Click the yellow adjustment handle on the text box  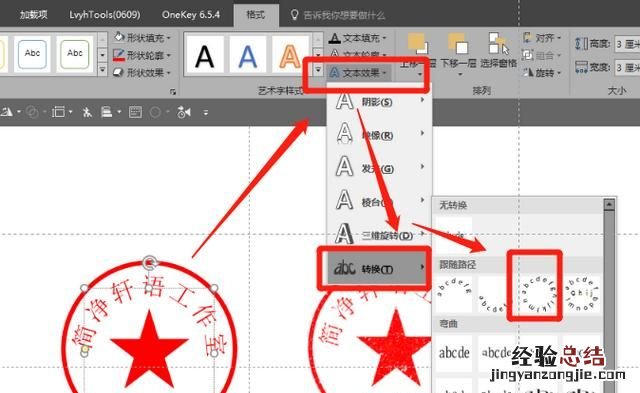(85, 349)
